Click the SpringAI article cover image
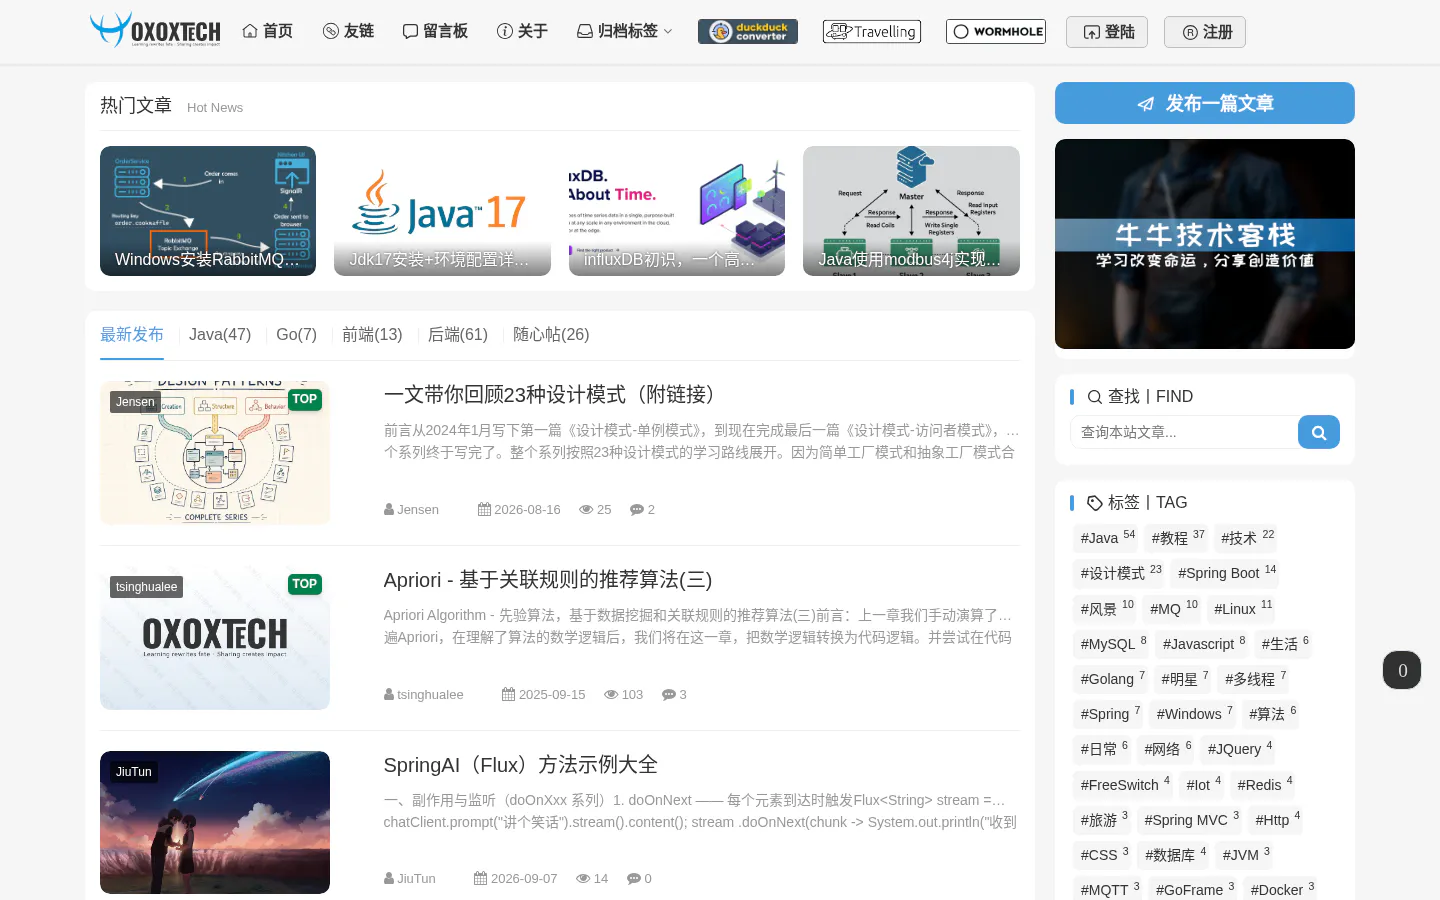The height and width of the screenshot is (900, 1440). (x=215, y=822)
